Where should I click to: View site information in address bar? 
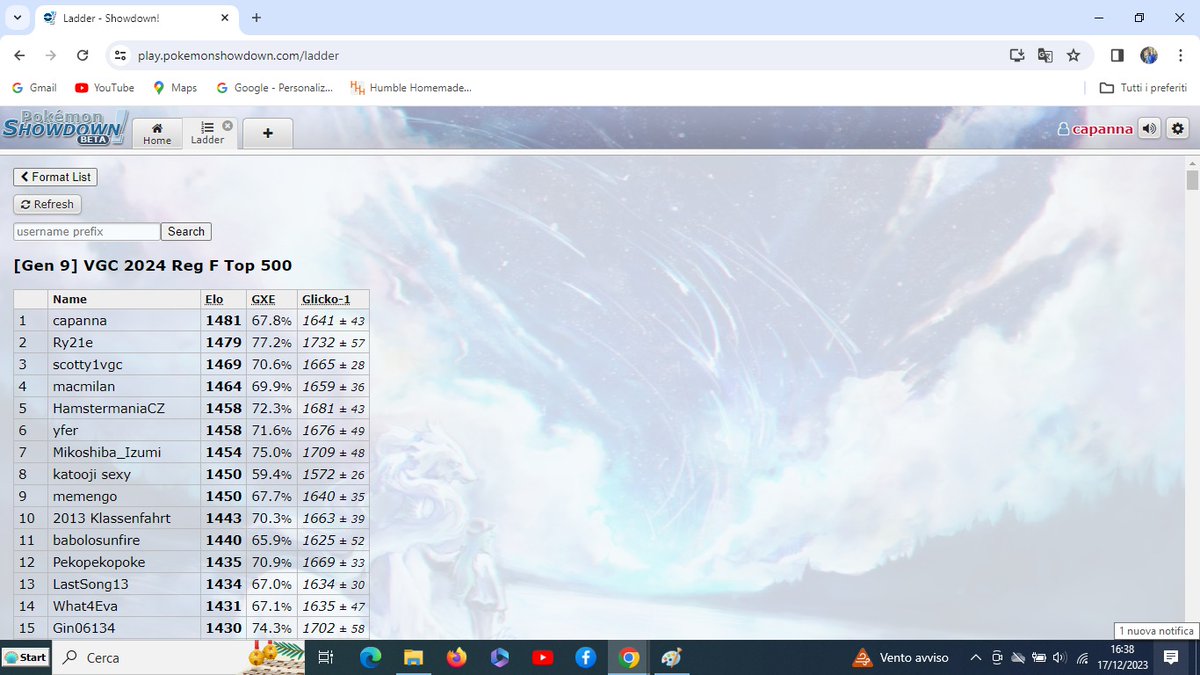point(120,56)
